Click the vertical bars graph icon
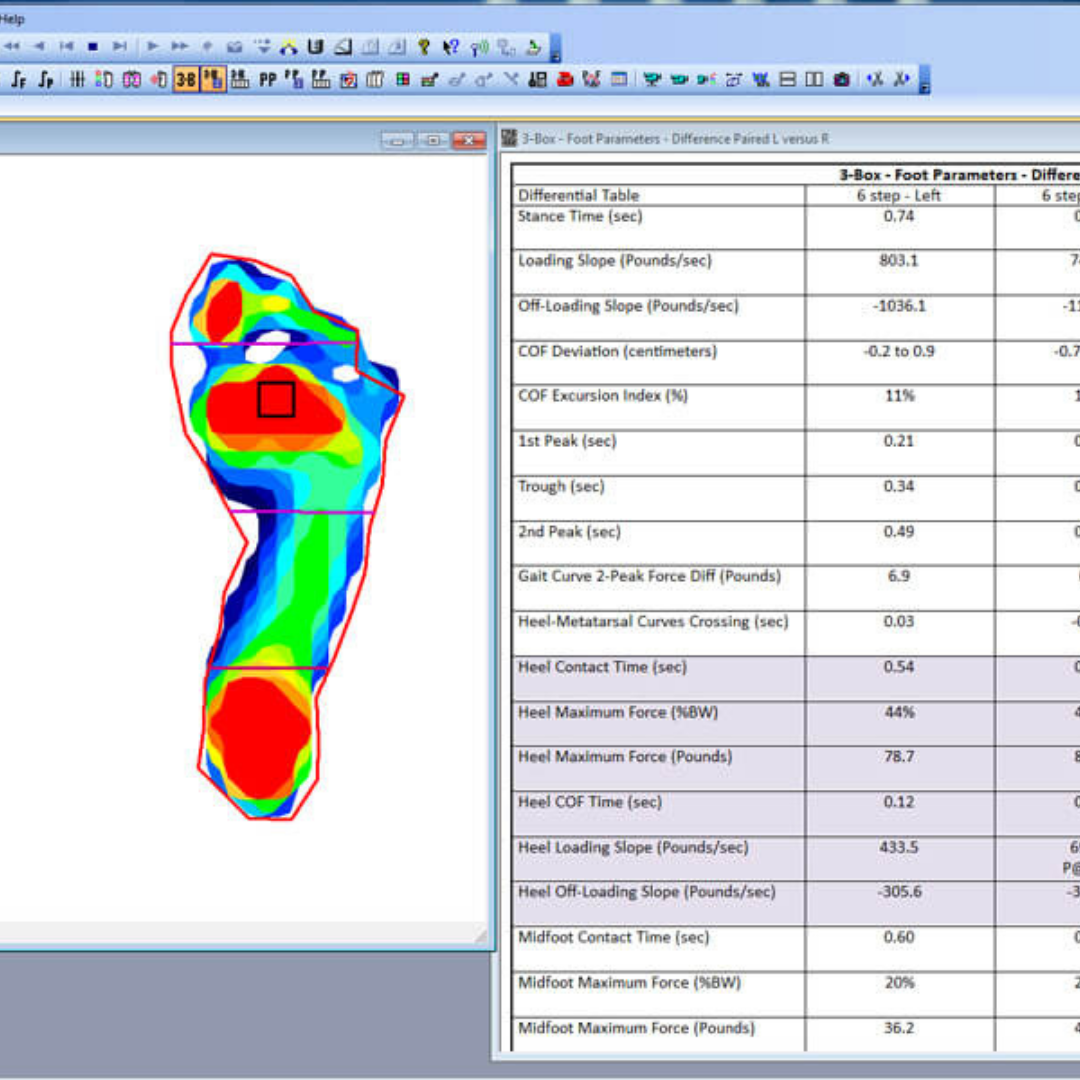Screen dimensions: 1080x1080 [77, 80]
